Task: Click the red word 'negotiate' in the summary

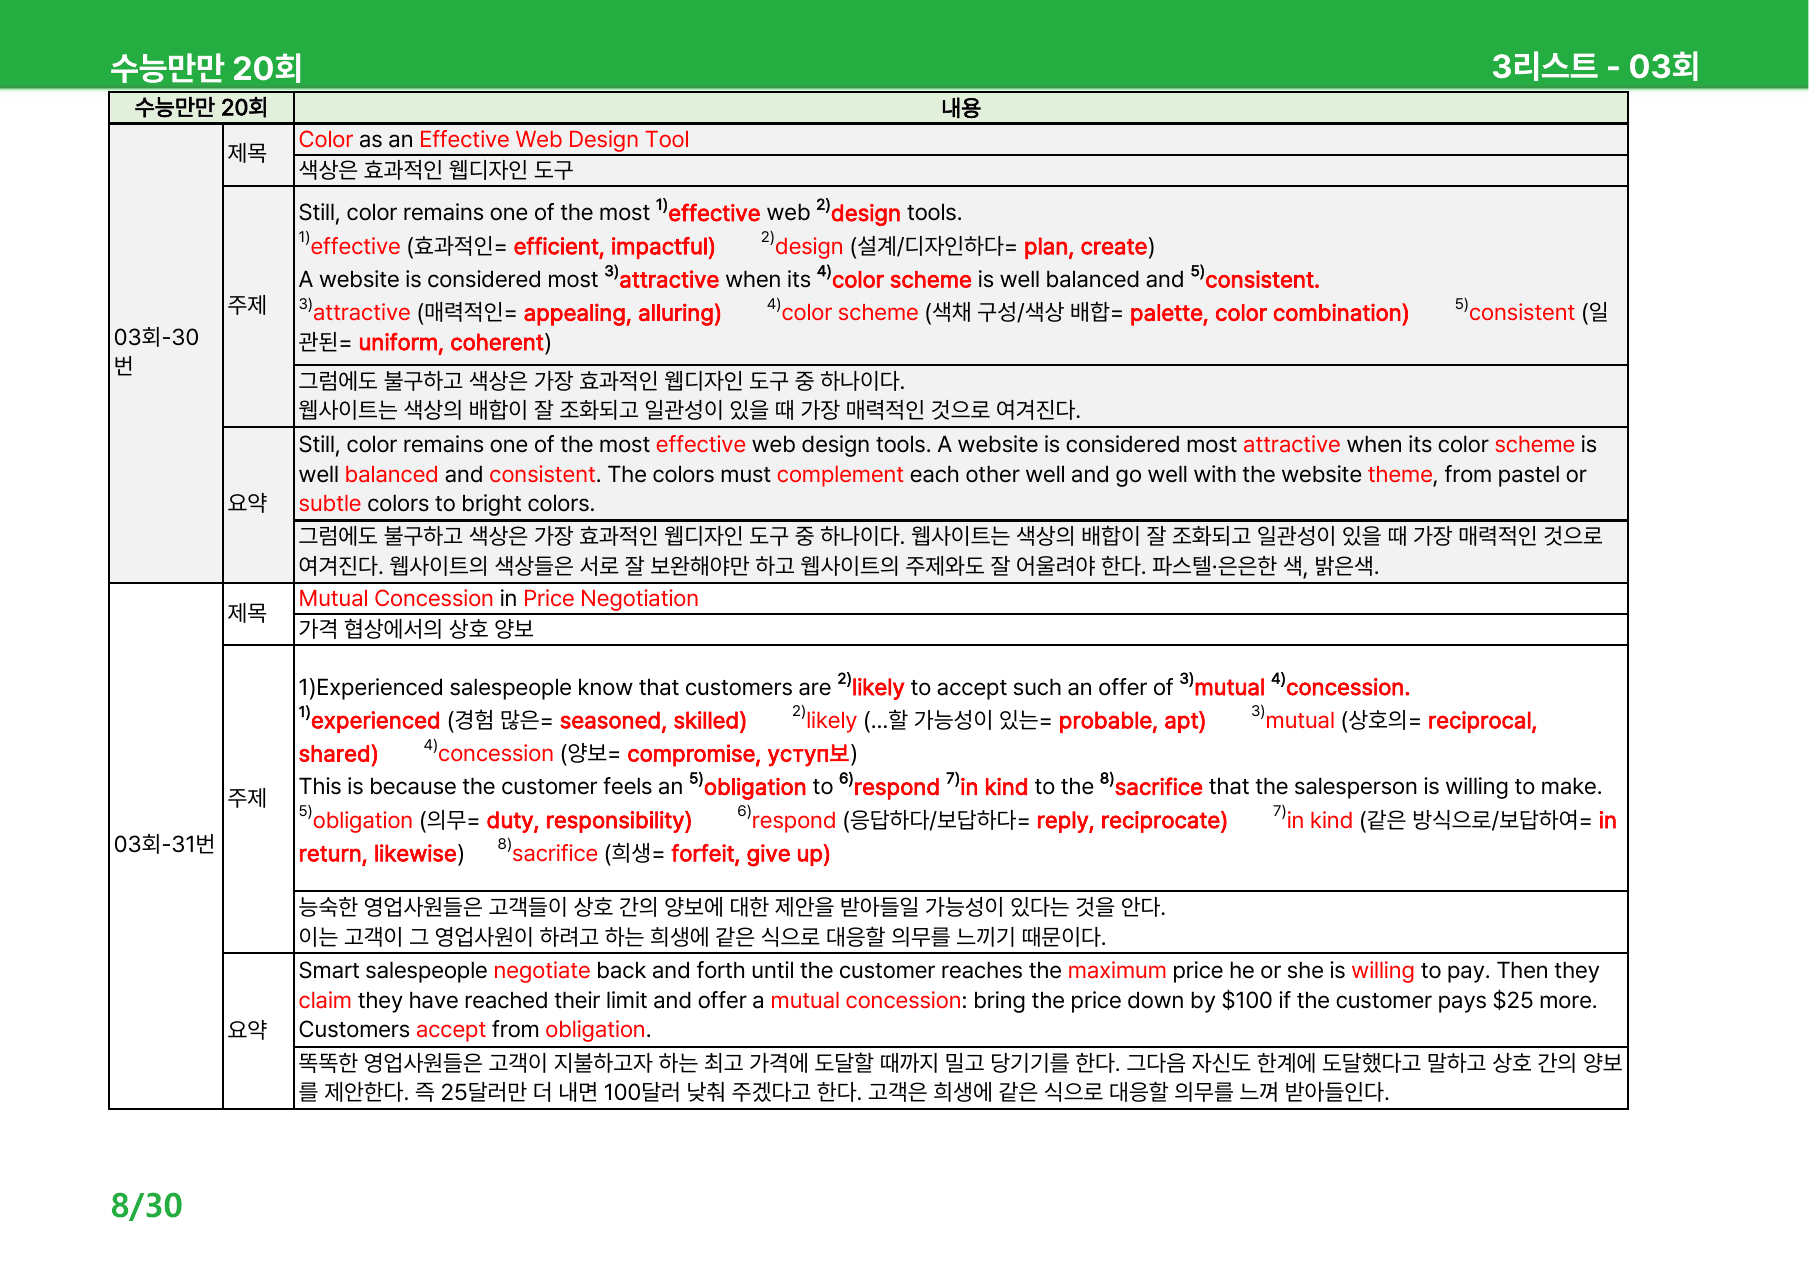Action: coord(542,971)
